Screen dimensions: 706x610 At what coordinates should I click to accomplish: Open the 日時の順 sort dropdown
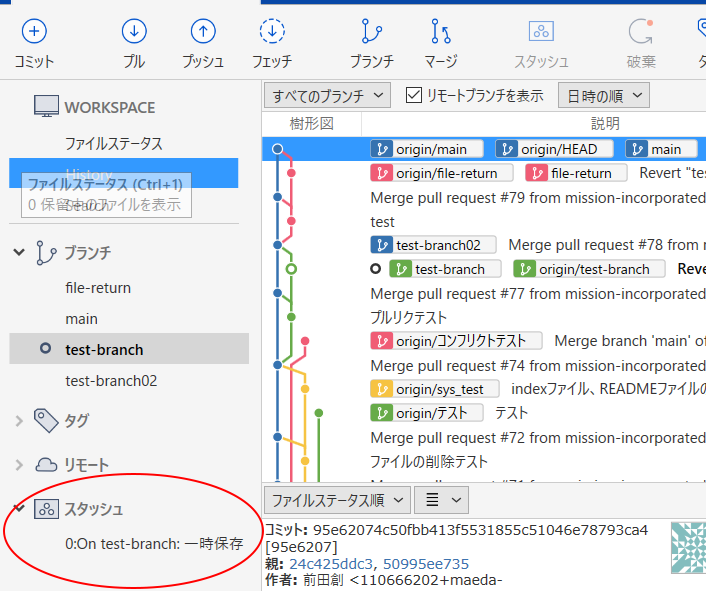[x=603, y=96]
